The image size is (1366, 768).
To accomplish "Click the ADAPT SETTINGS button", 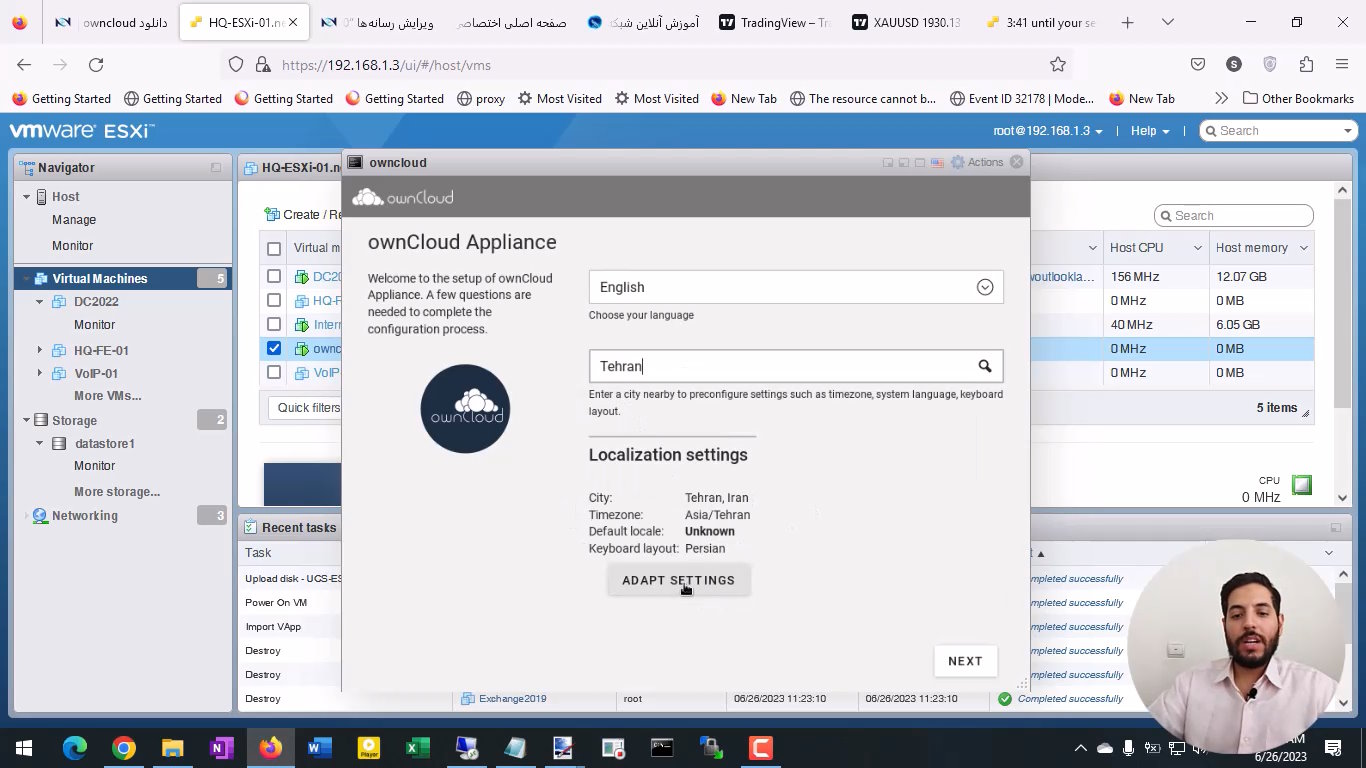I will pyautogui.click(x=679, y=580).
